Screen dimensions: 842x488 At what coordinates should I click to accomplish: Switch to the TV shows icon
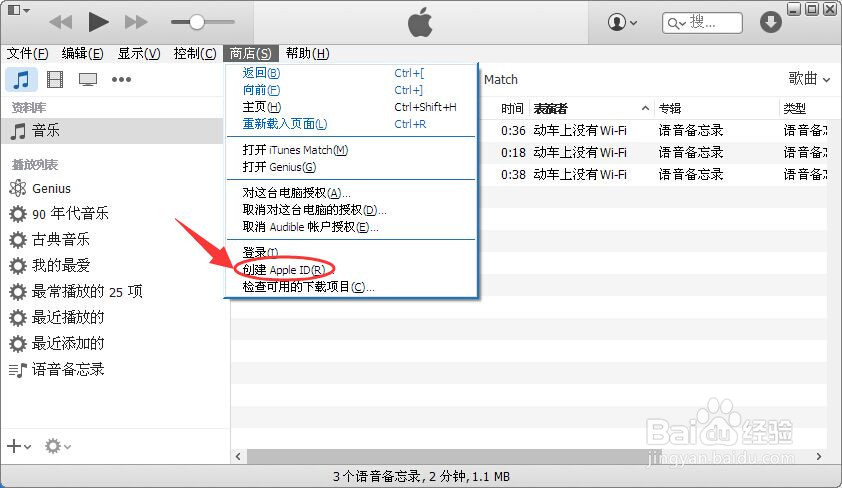pos(88,79)
